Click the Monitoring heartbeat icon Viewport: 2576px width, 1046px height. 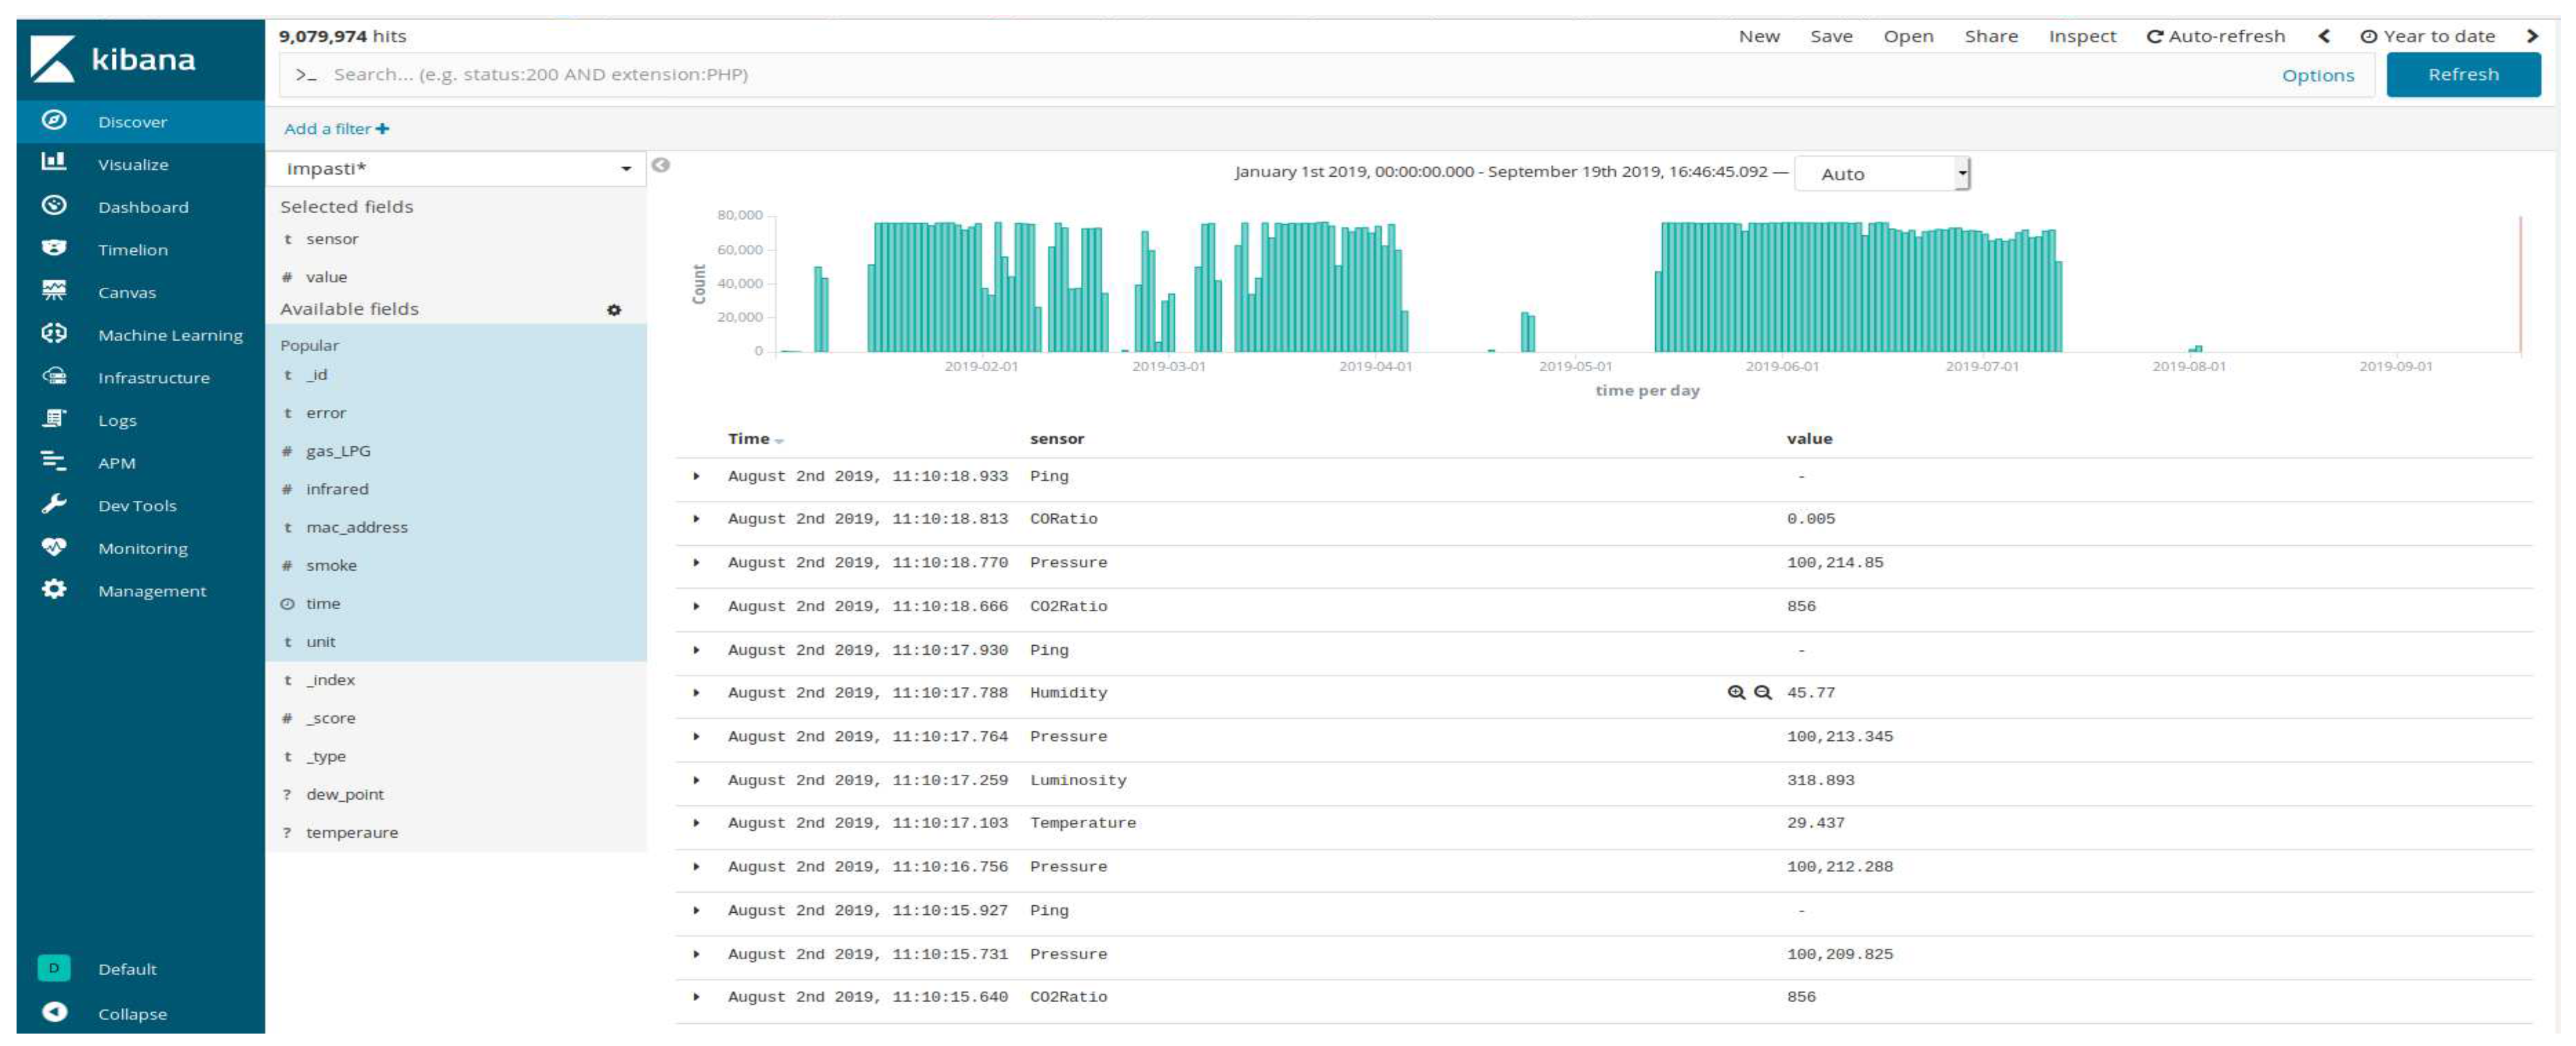coord(54,547)
